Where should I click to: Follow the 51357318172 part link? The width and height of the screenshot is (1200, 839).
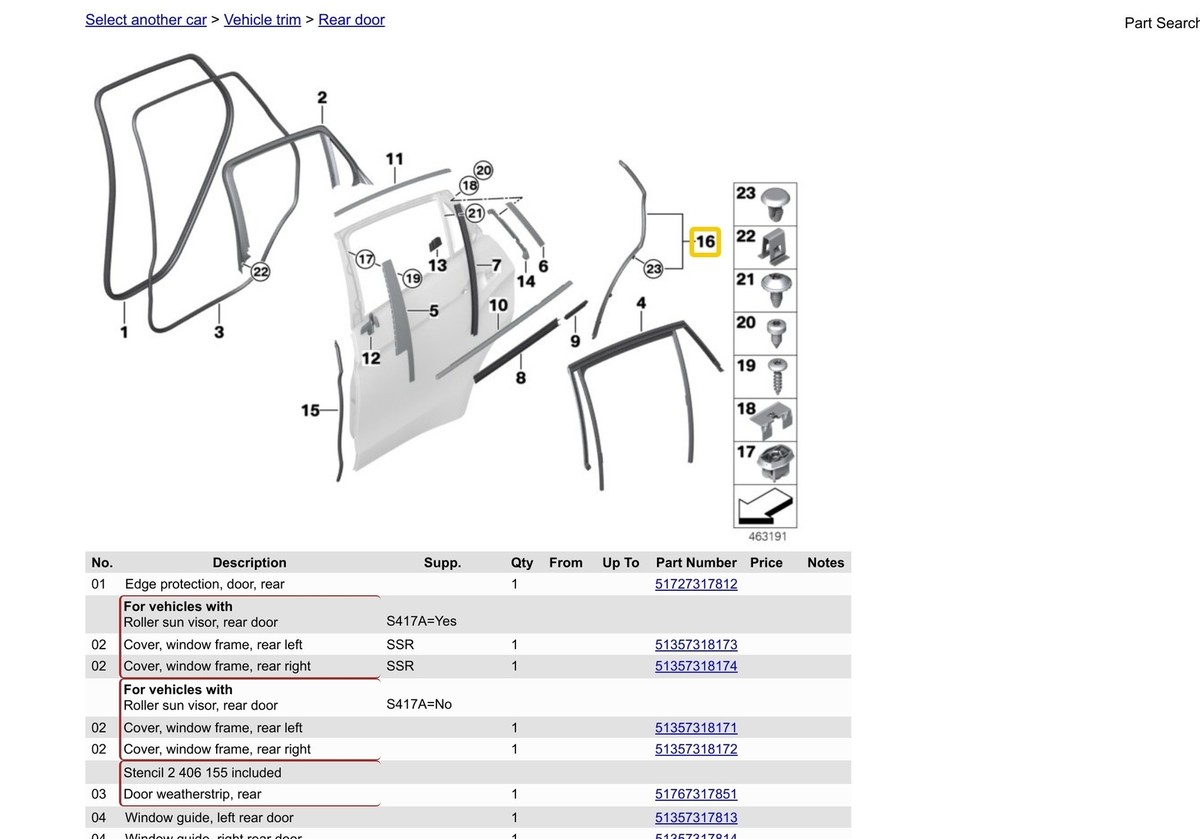[x=696, y=749]
